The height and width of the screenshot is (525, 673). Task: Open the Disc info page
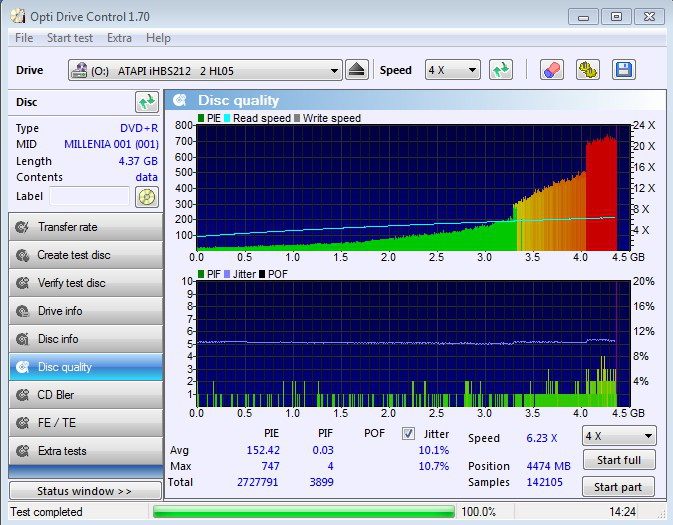pos(86,339)
